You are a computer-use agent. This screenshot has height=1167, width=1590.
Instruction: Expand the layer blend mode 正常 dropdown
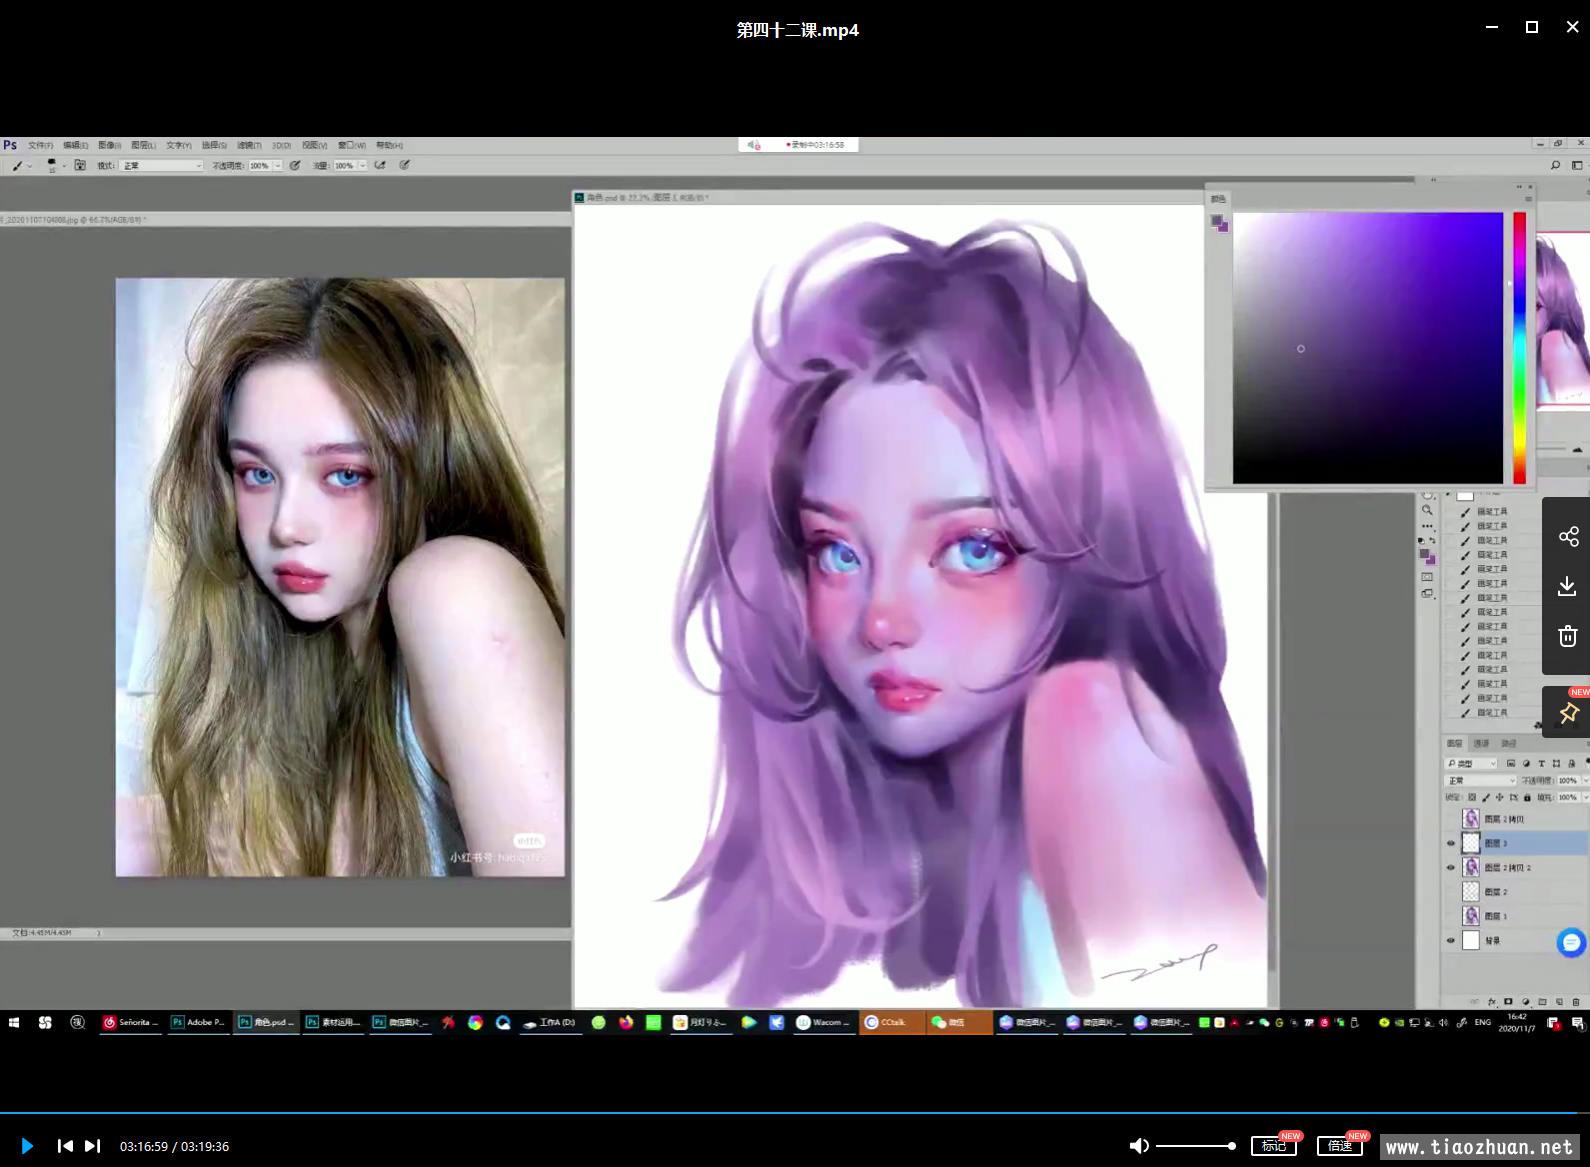pos(1481,780)
